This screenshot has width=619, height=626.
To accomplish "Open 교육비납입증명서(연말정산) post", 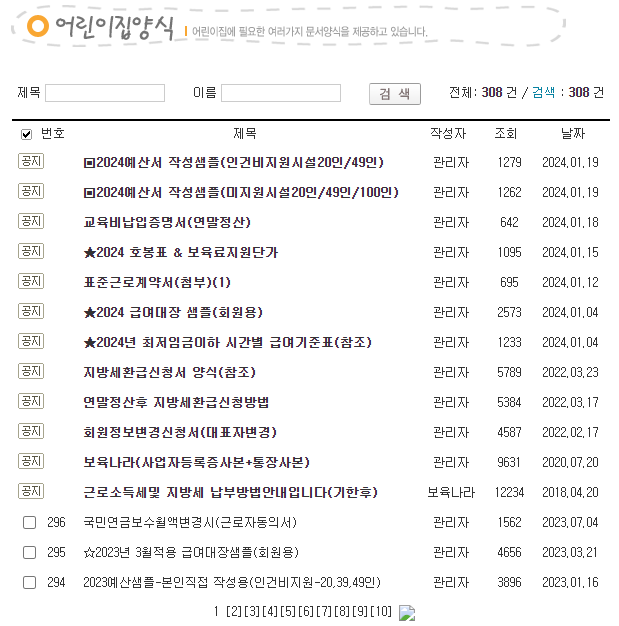I will pos(167,222).
